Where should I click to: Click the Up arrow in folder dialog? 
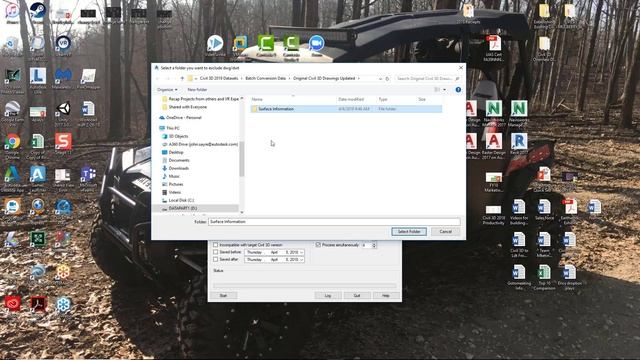click(182, 78)
